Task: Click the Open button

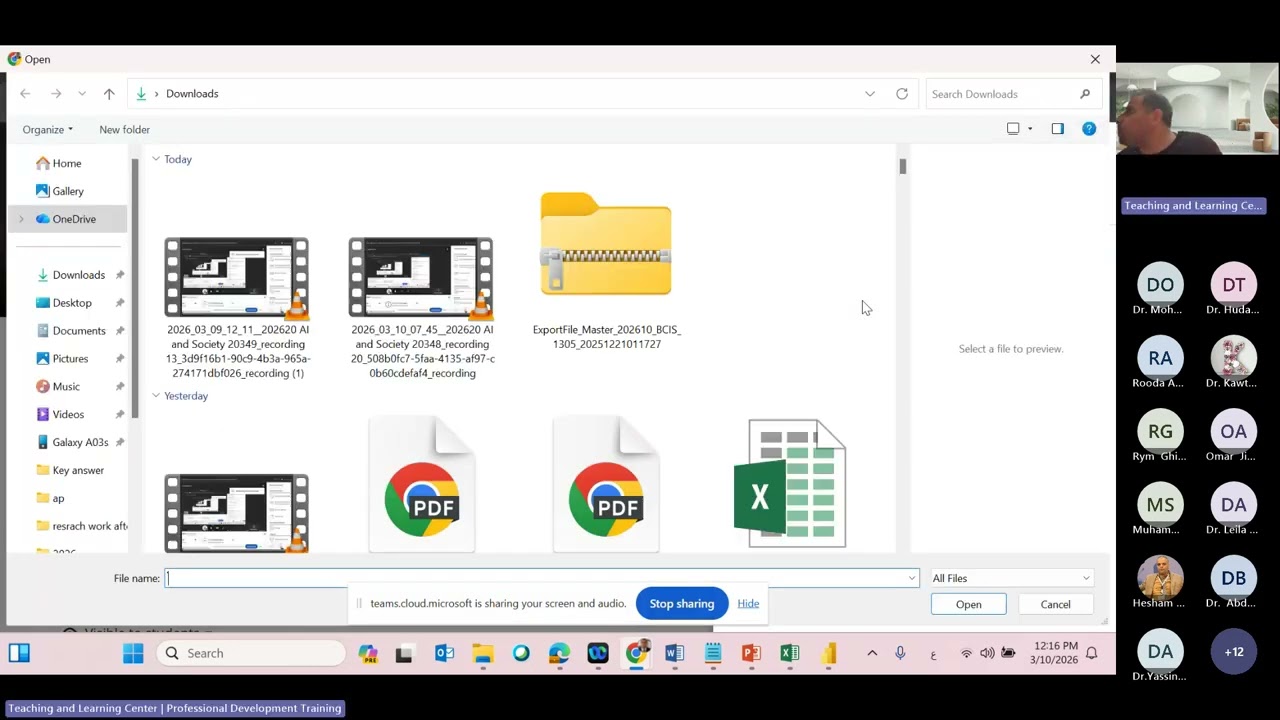Action: (968, 604)
